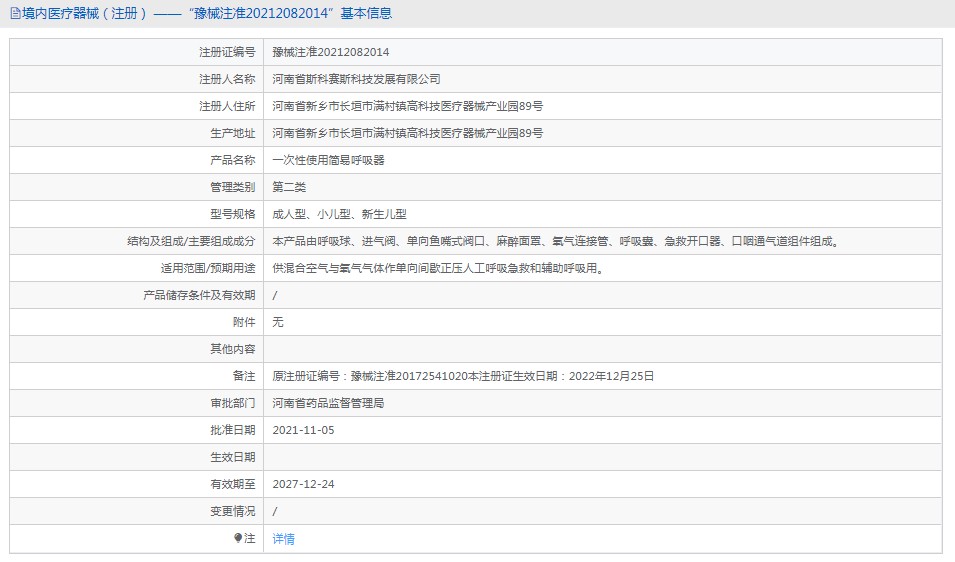This screenshot has width=955, height=562.
Task: Click the 有效期至 label
Action: click(x=233, y=484)
